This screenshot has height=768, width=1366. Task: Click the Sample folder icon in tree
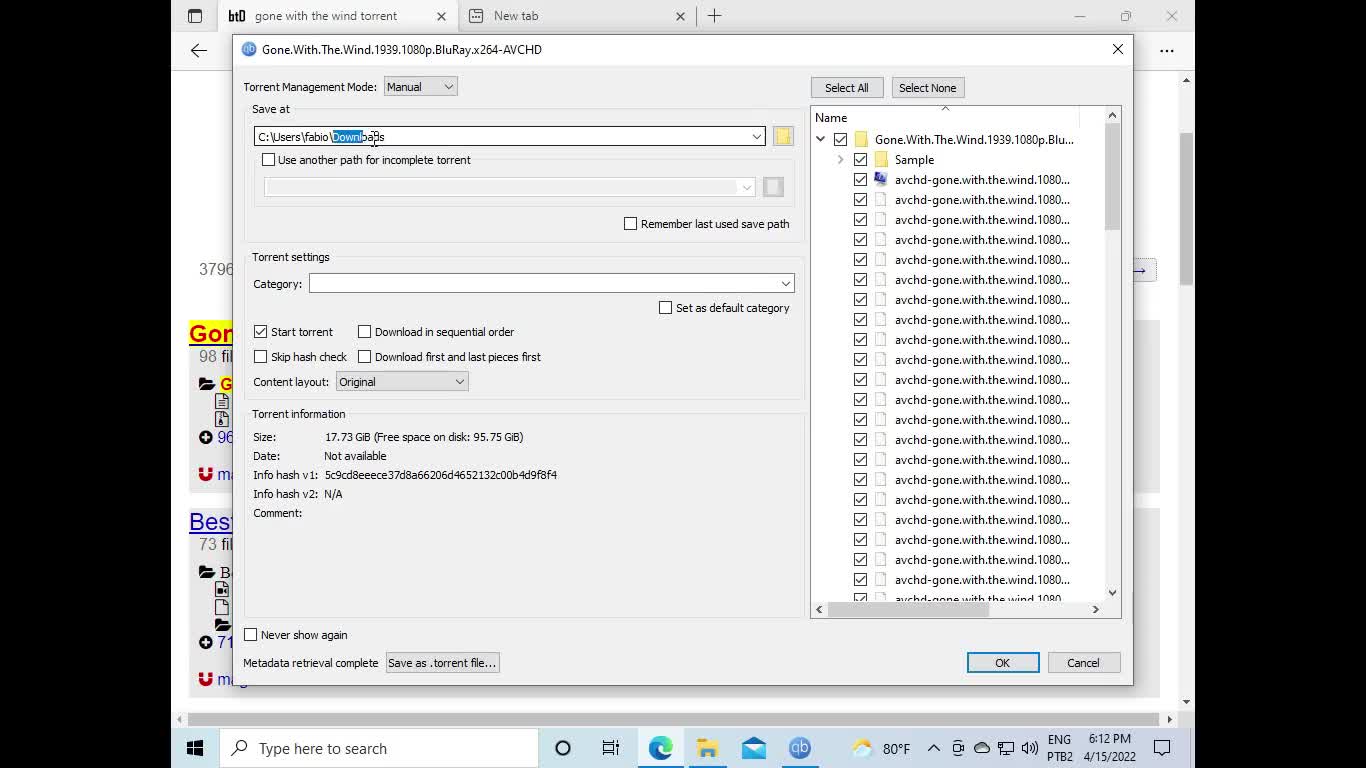click(x=881, y=159)
